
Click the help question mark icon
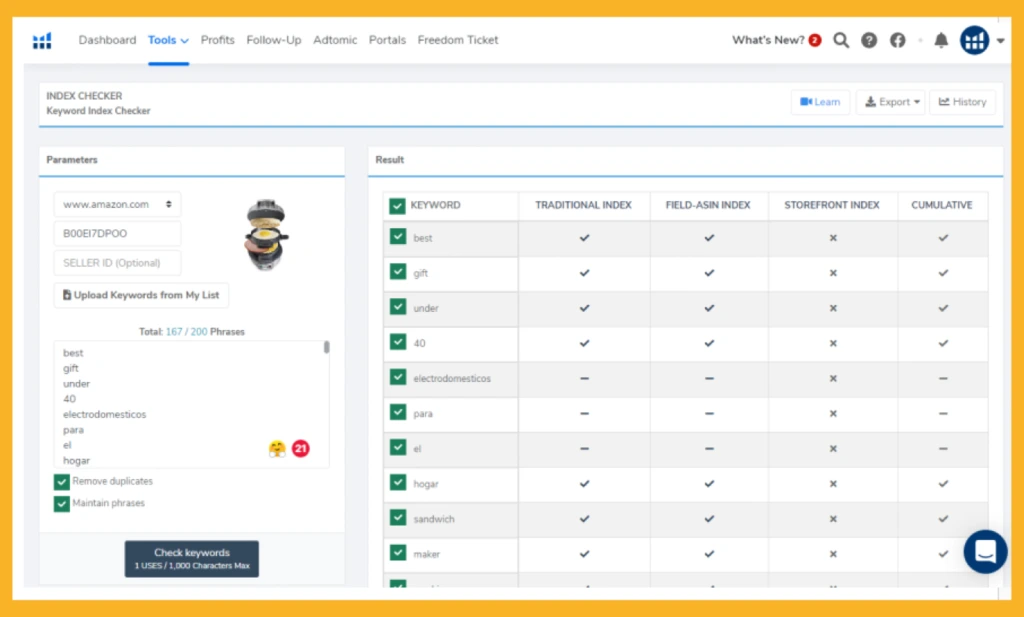click(869, 41)
